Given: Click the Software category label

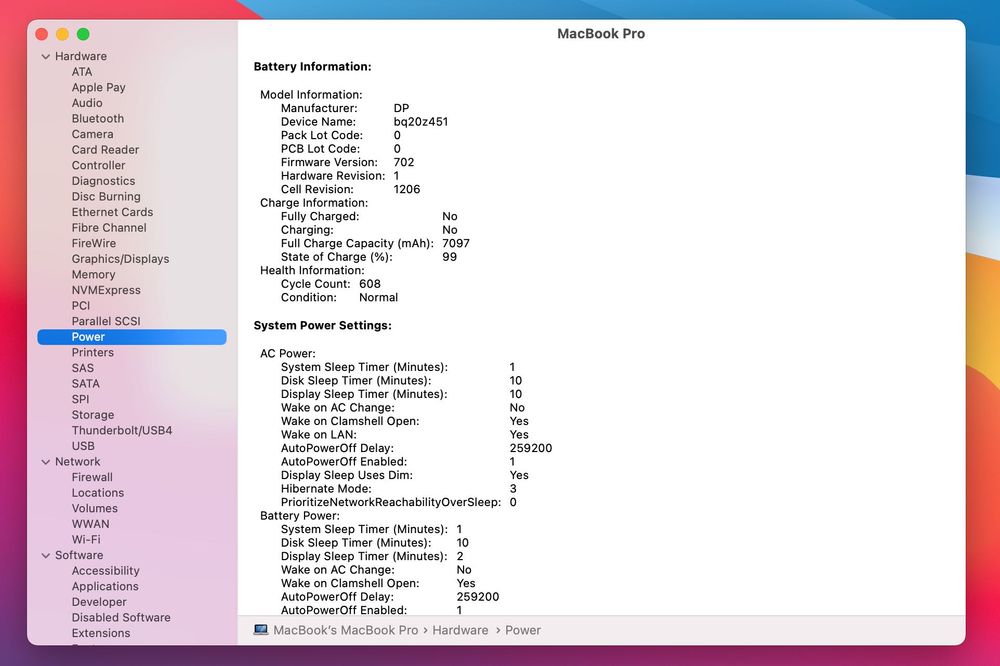Looking at the screenshot, I should coord(79,556).
